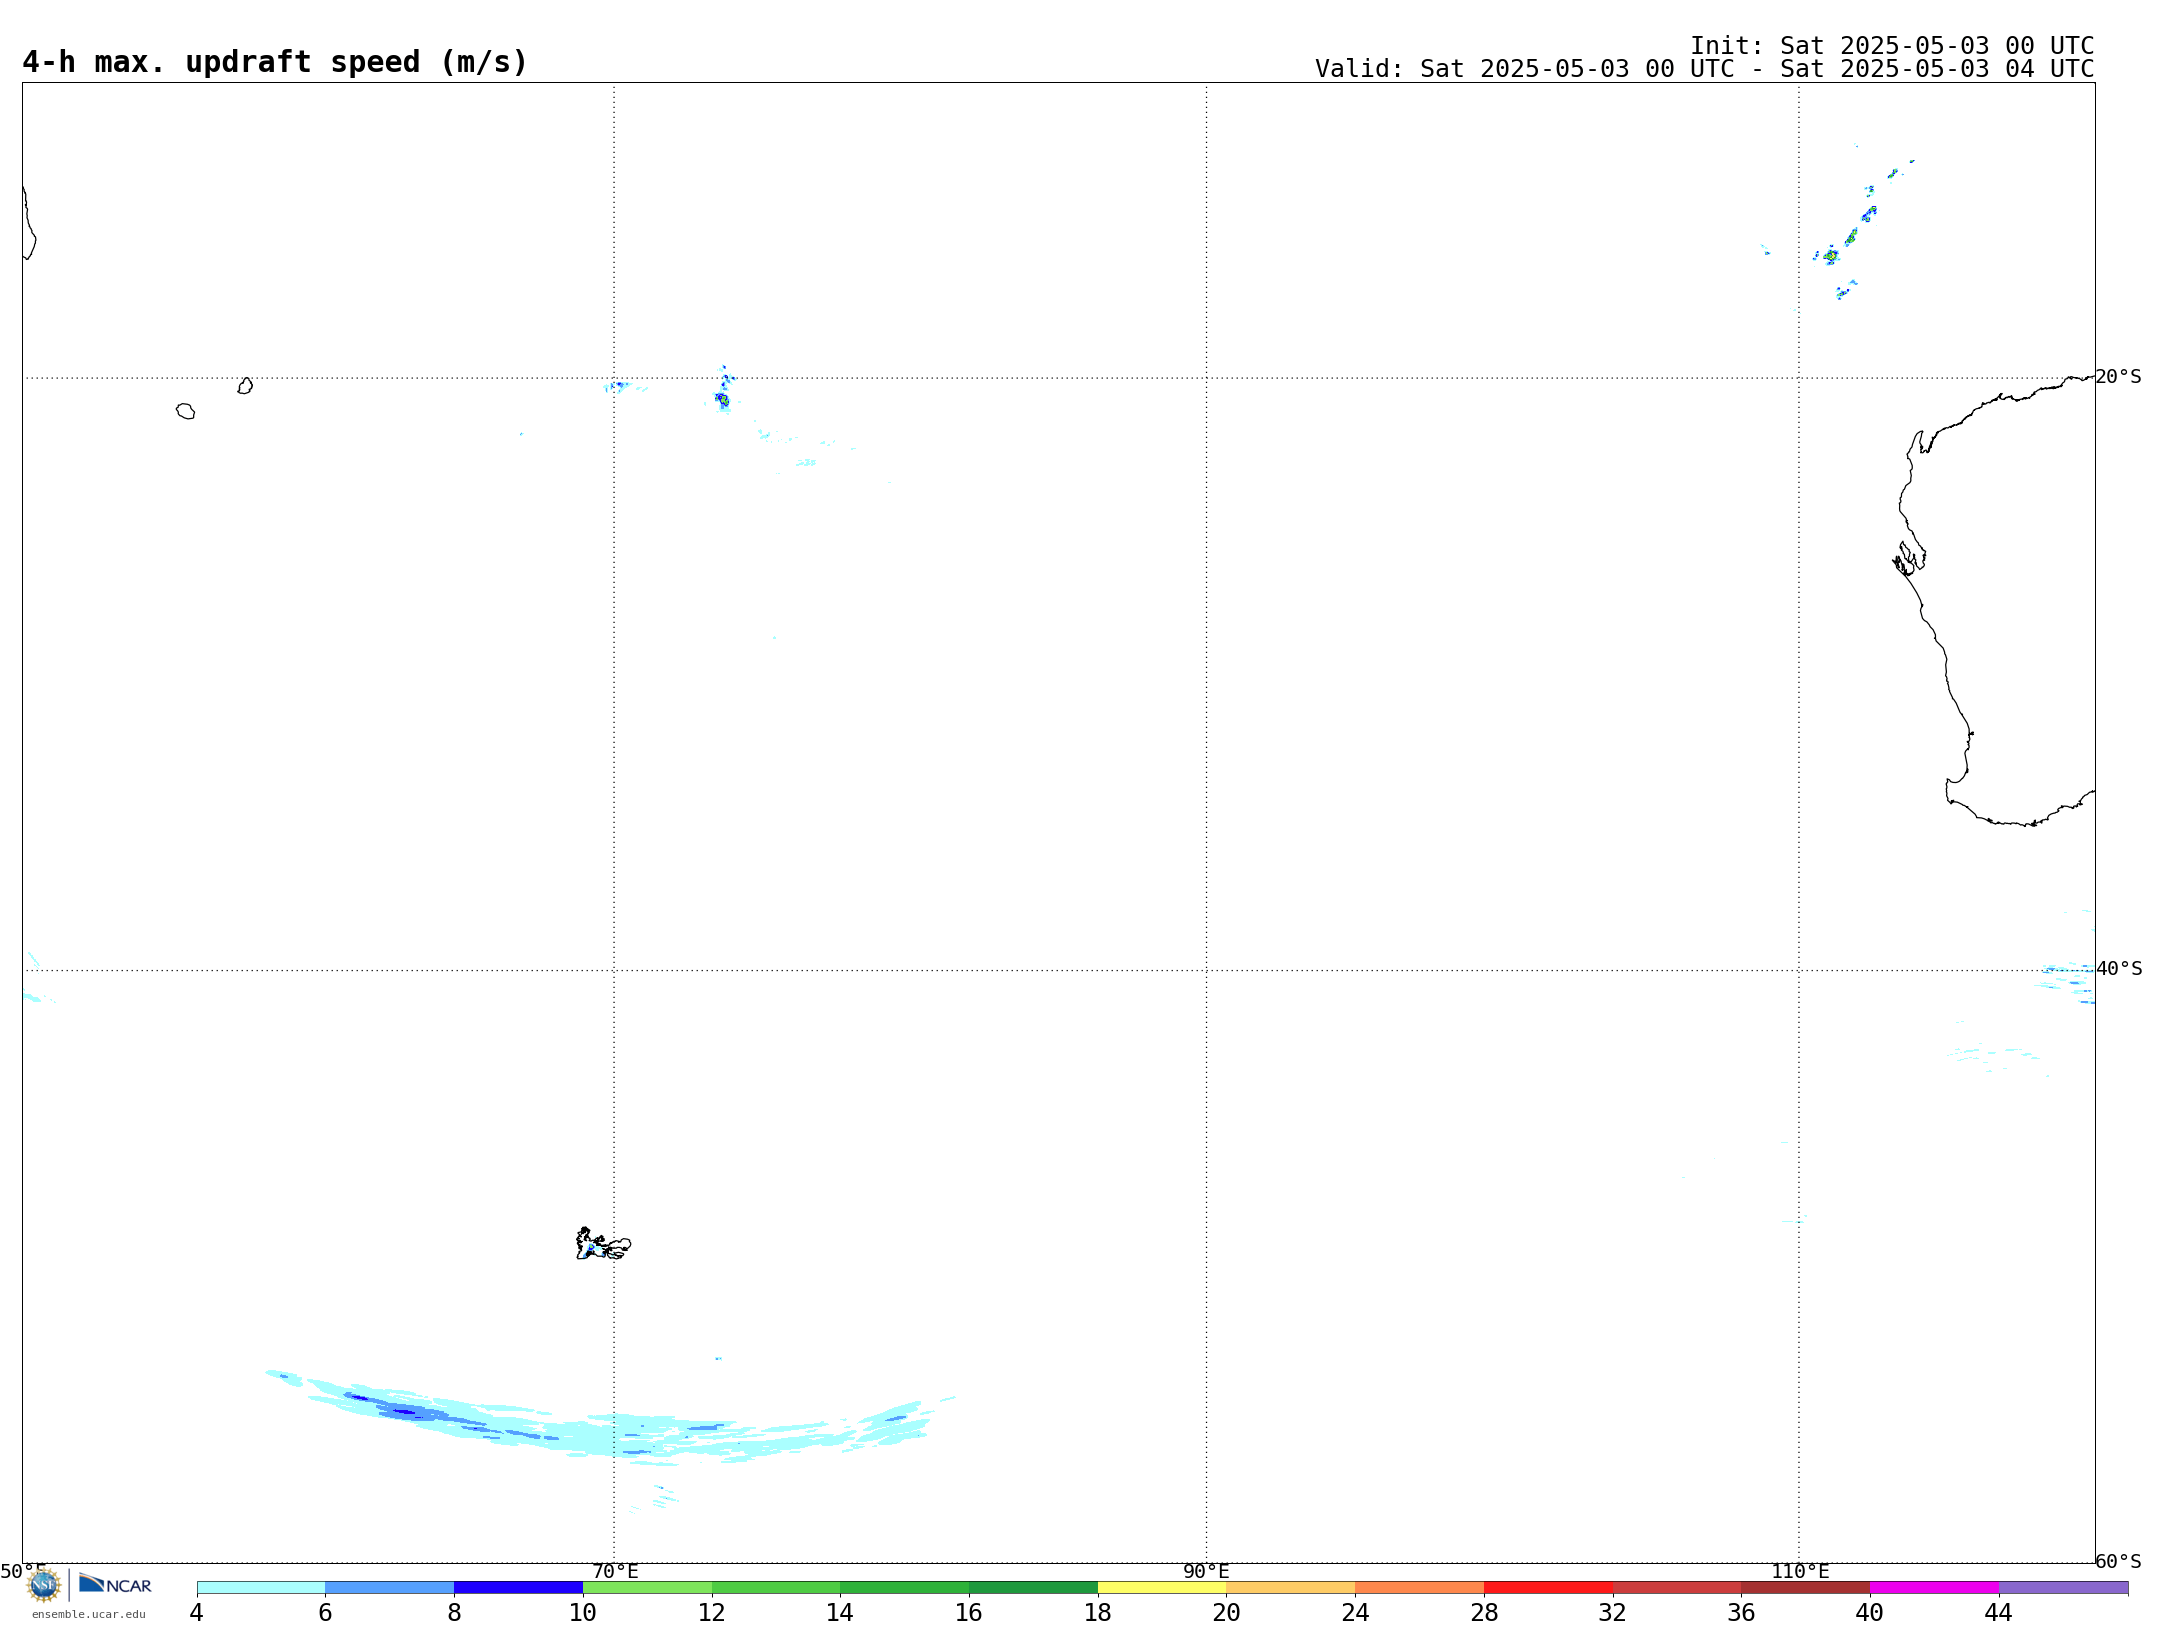Click the updraft cell just south of 20°S near 73°E
The image size is (2160, 1626).
coord(723,399)
